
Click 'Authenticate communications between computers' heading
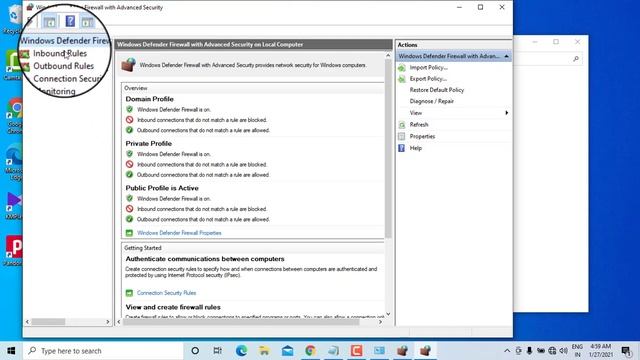point(205,259)
